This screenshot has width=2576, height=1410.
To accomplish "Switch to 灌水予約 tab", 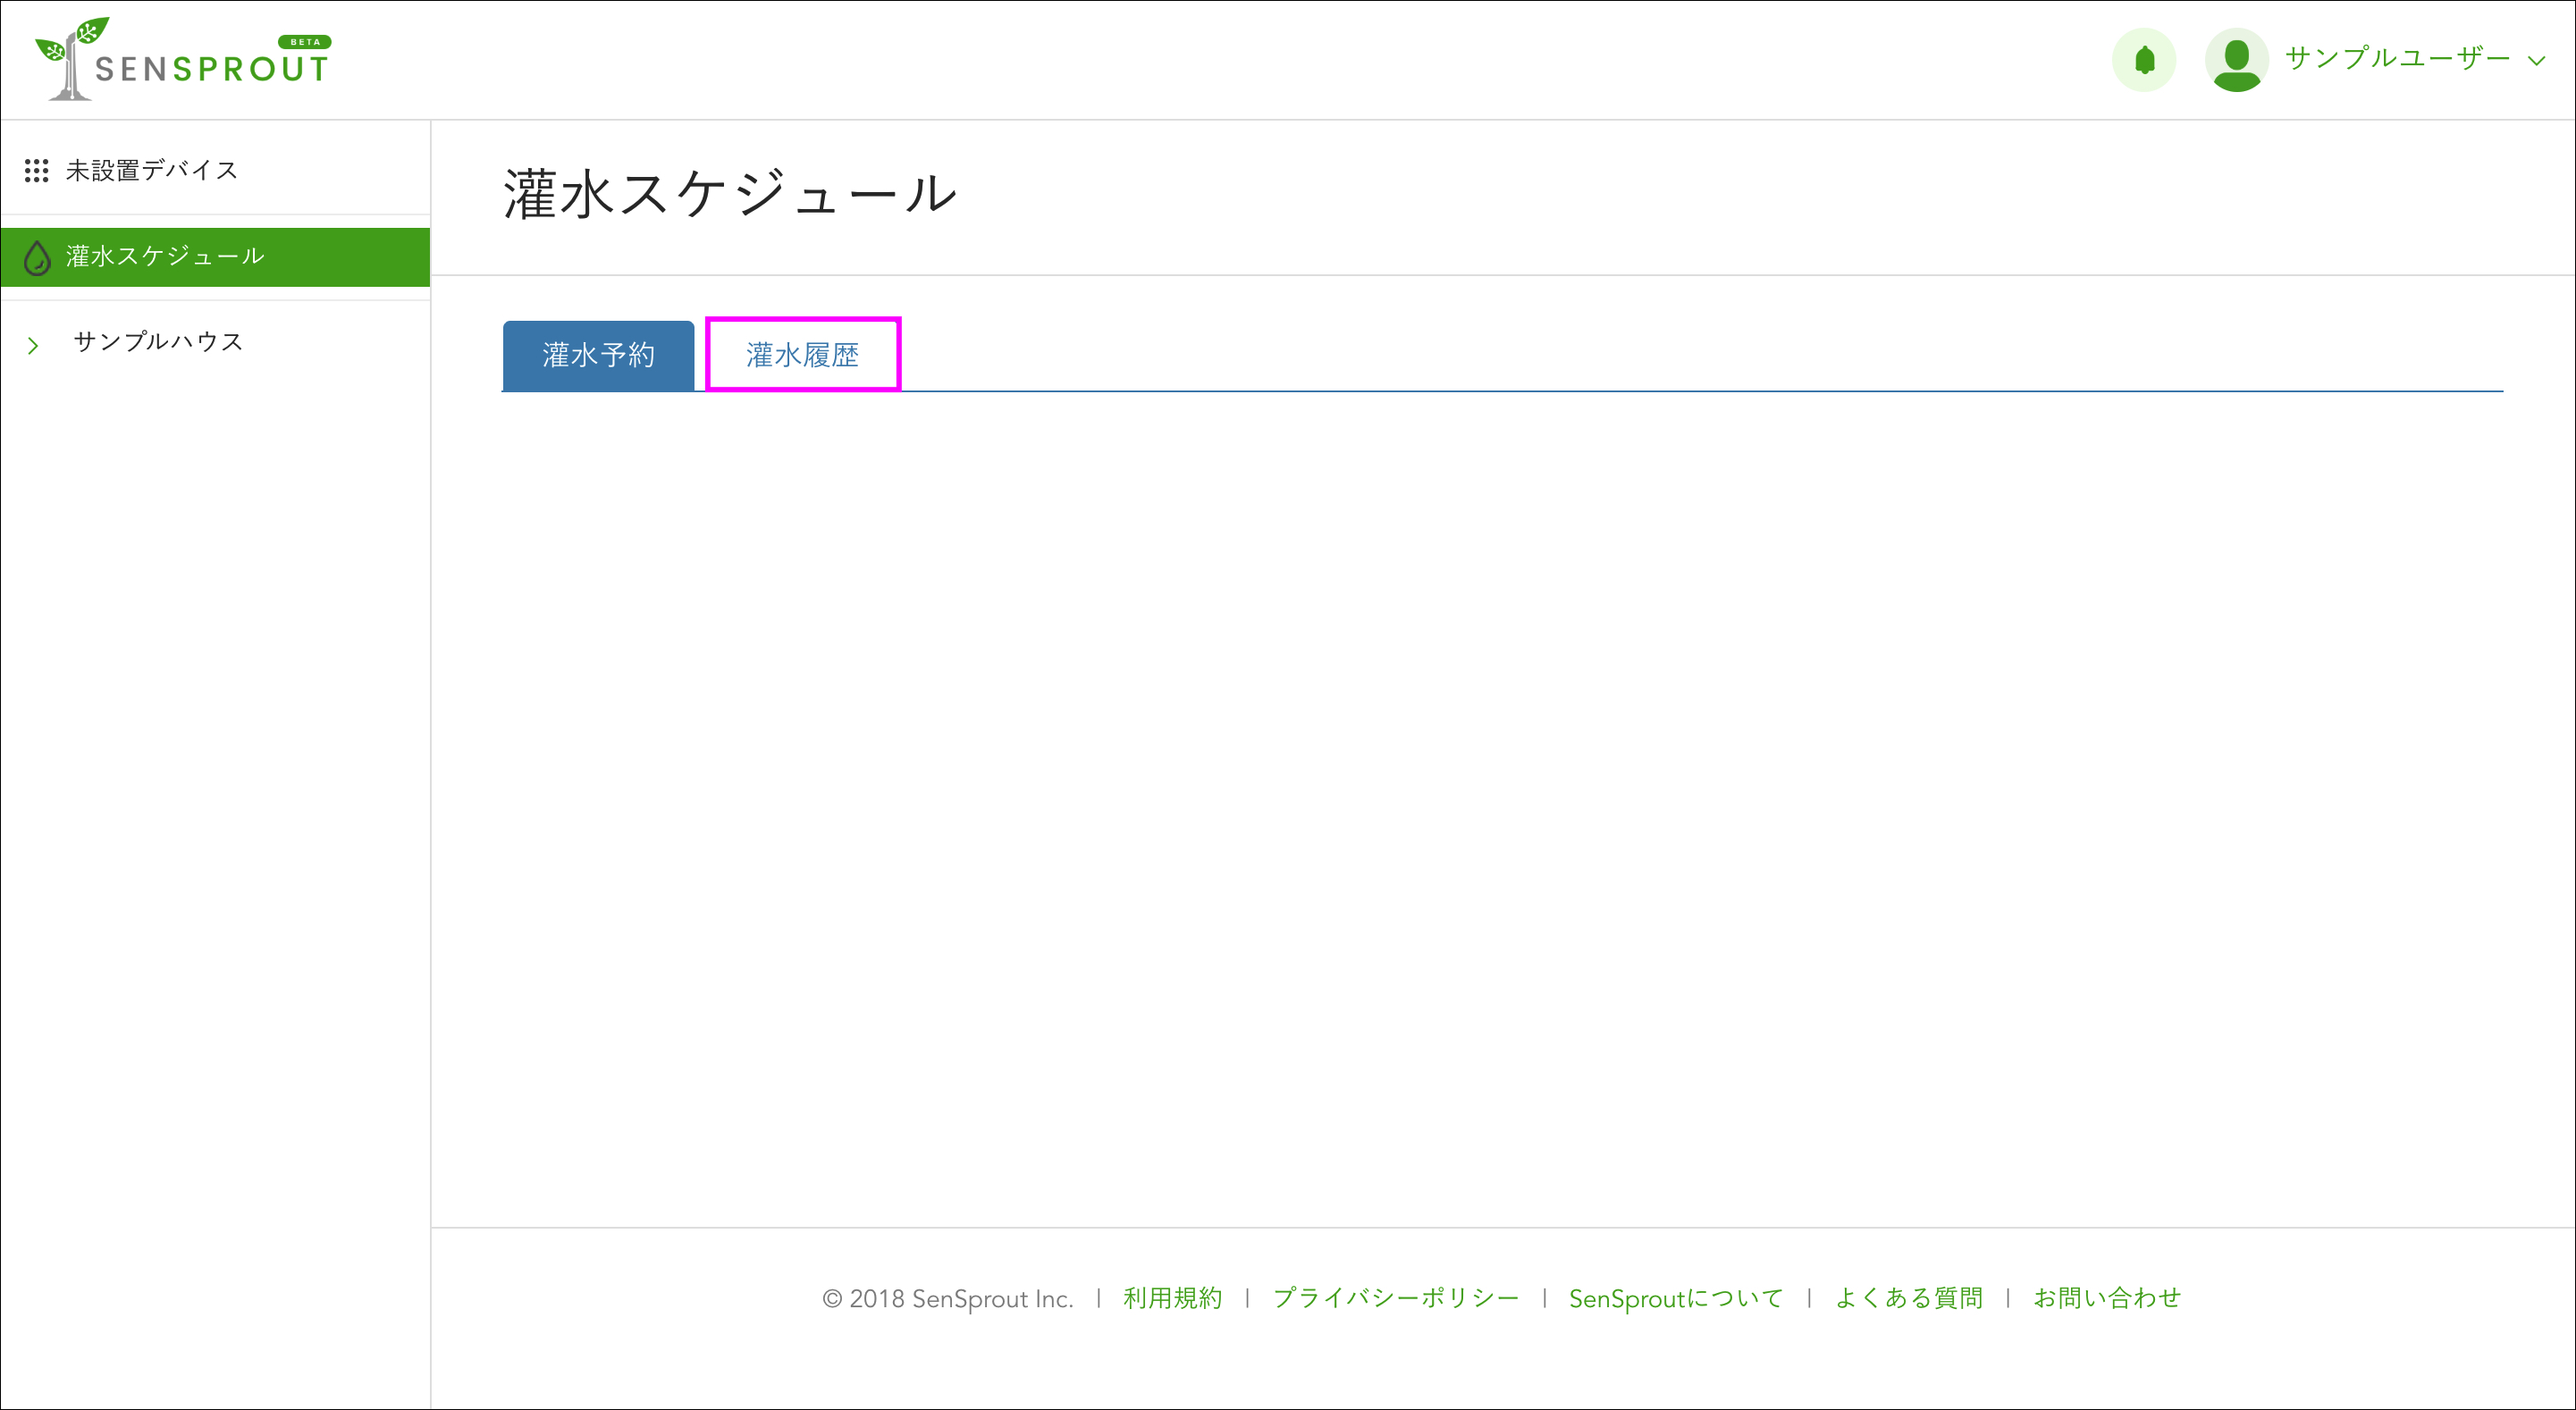I will click(598, 355).
